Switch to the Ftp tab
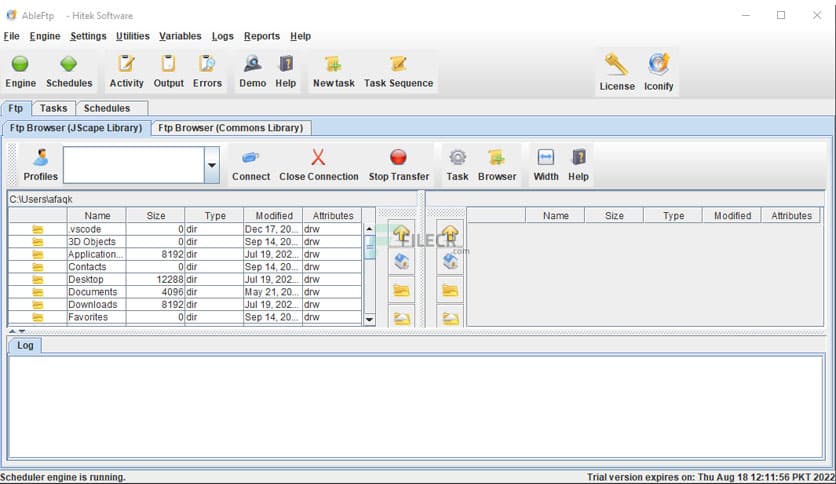 point(16,108)
